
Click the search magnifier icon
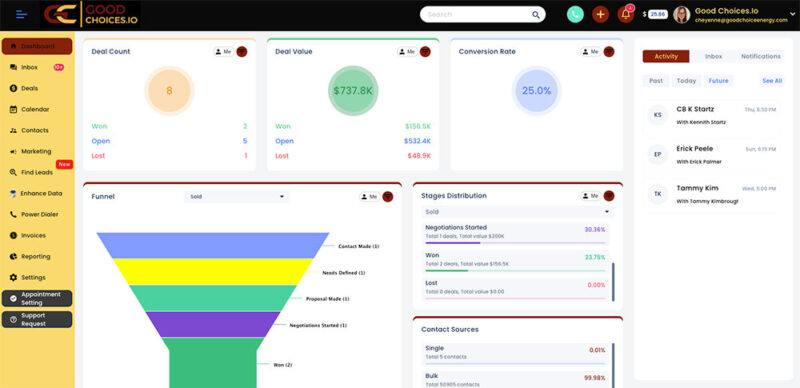pos(536,15)
